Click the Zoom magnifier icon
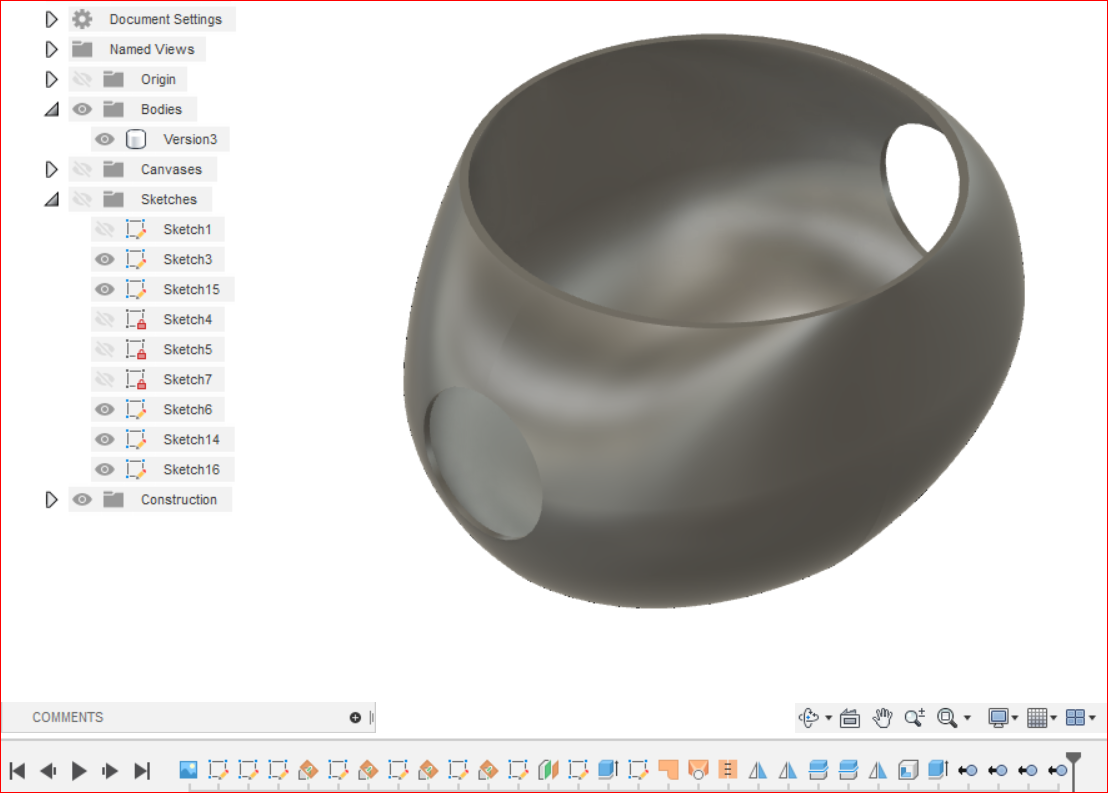Screen dimensions: 1108x793 click(913, 717)
